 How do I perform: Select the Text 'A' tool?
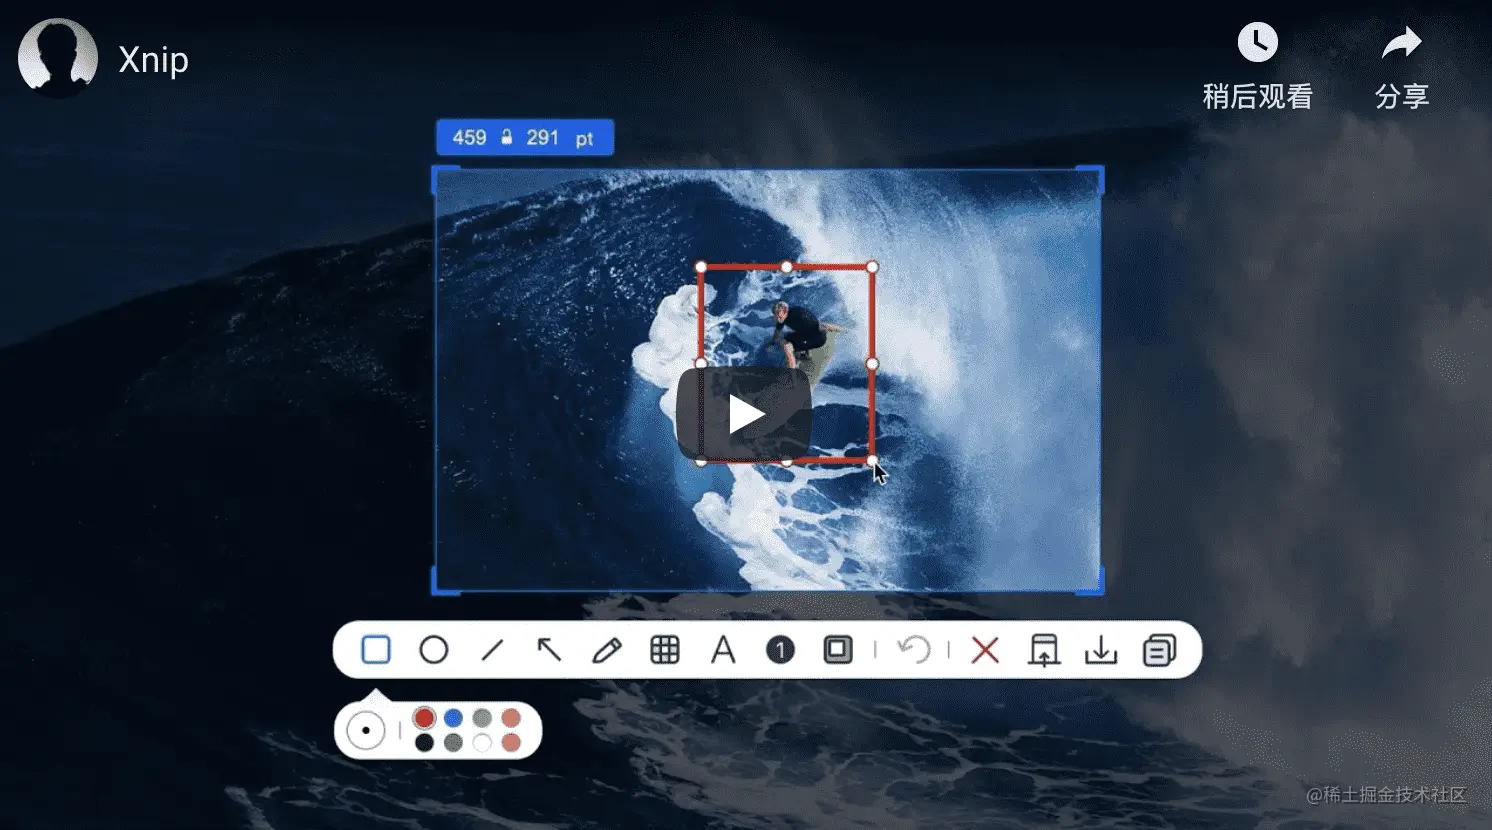tap(723, 650)
